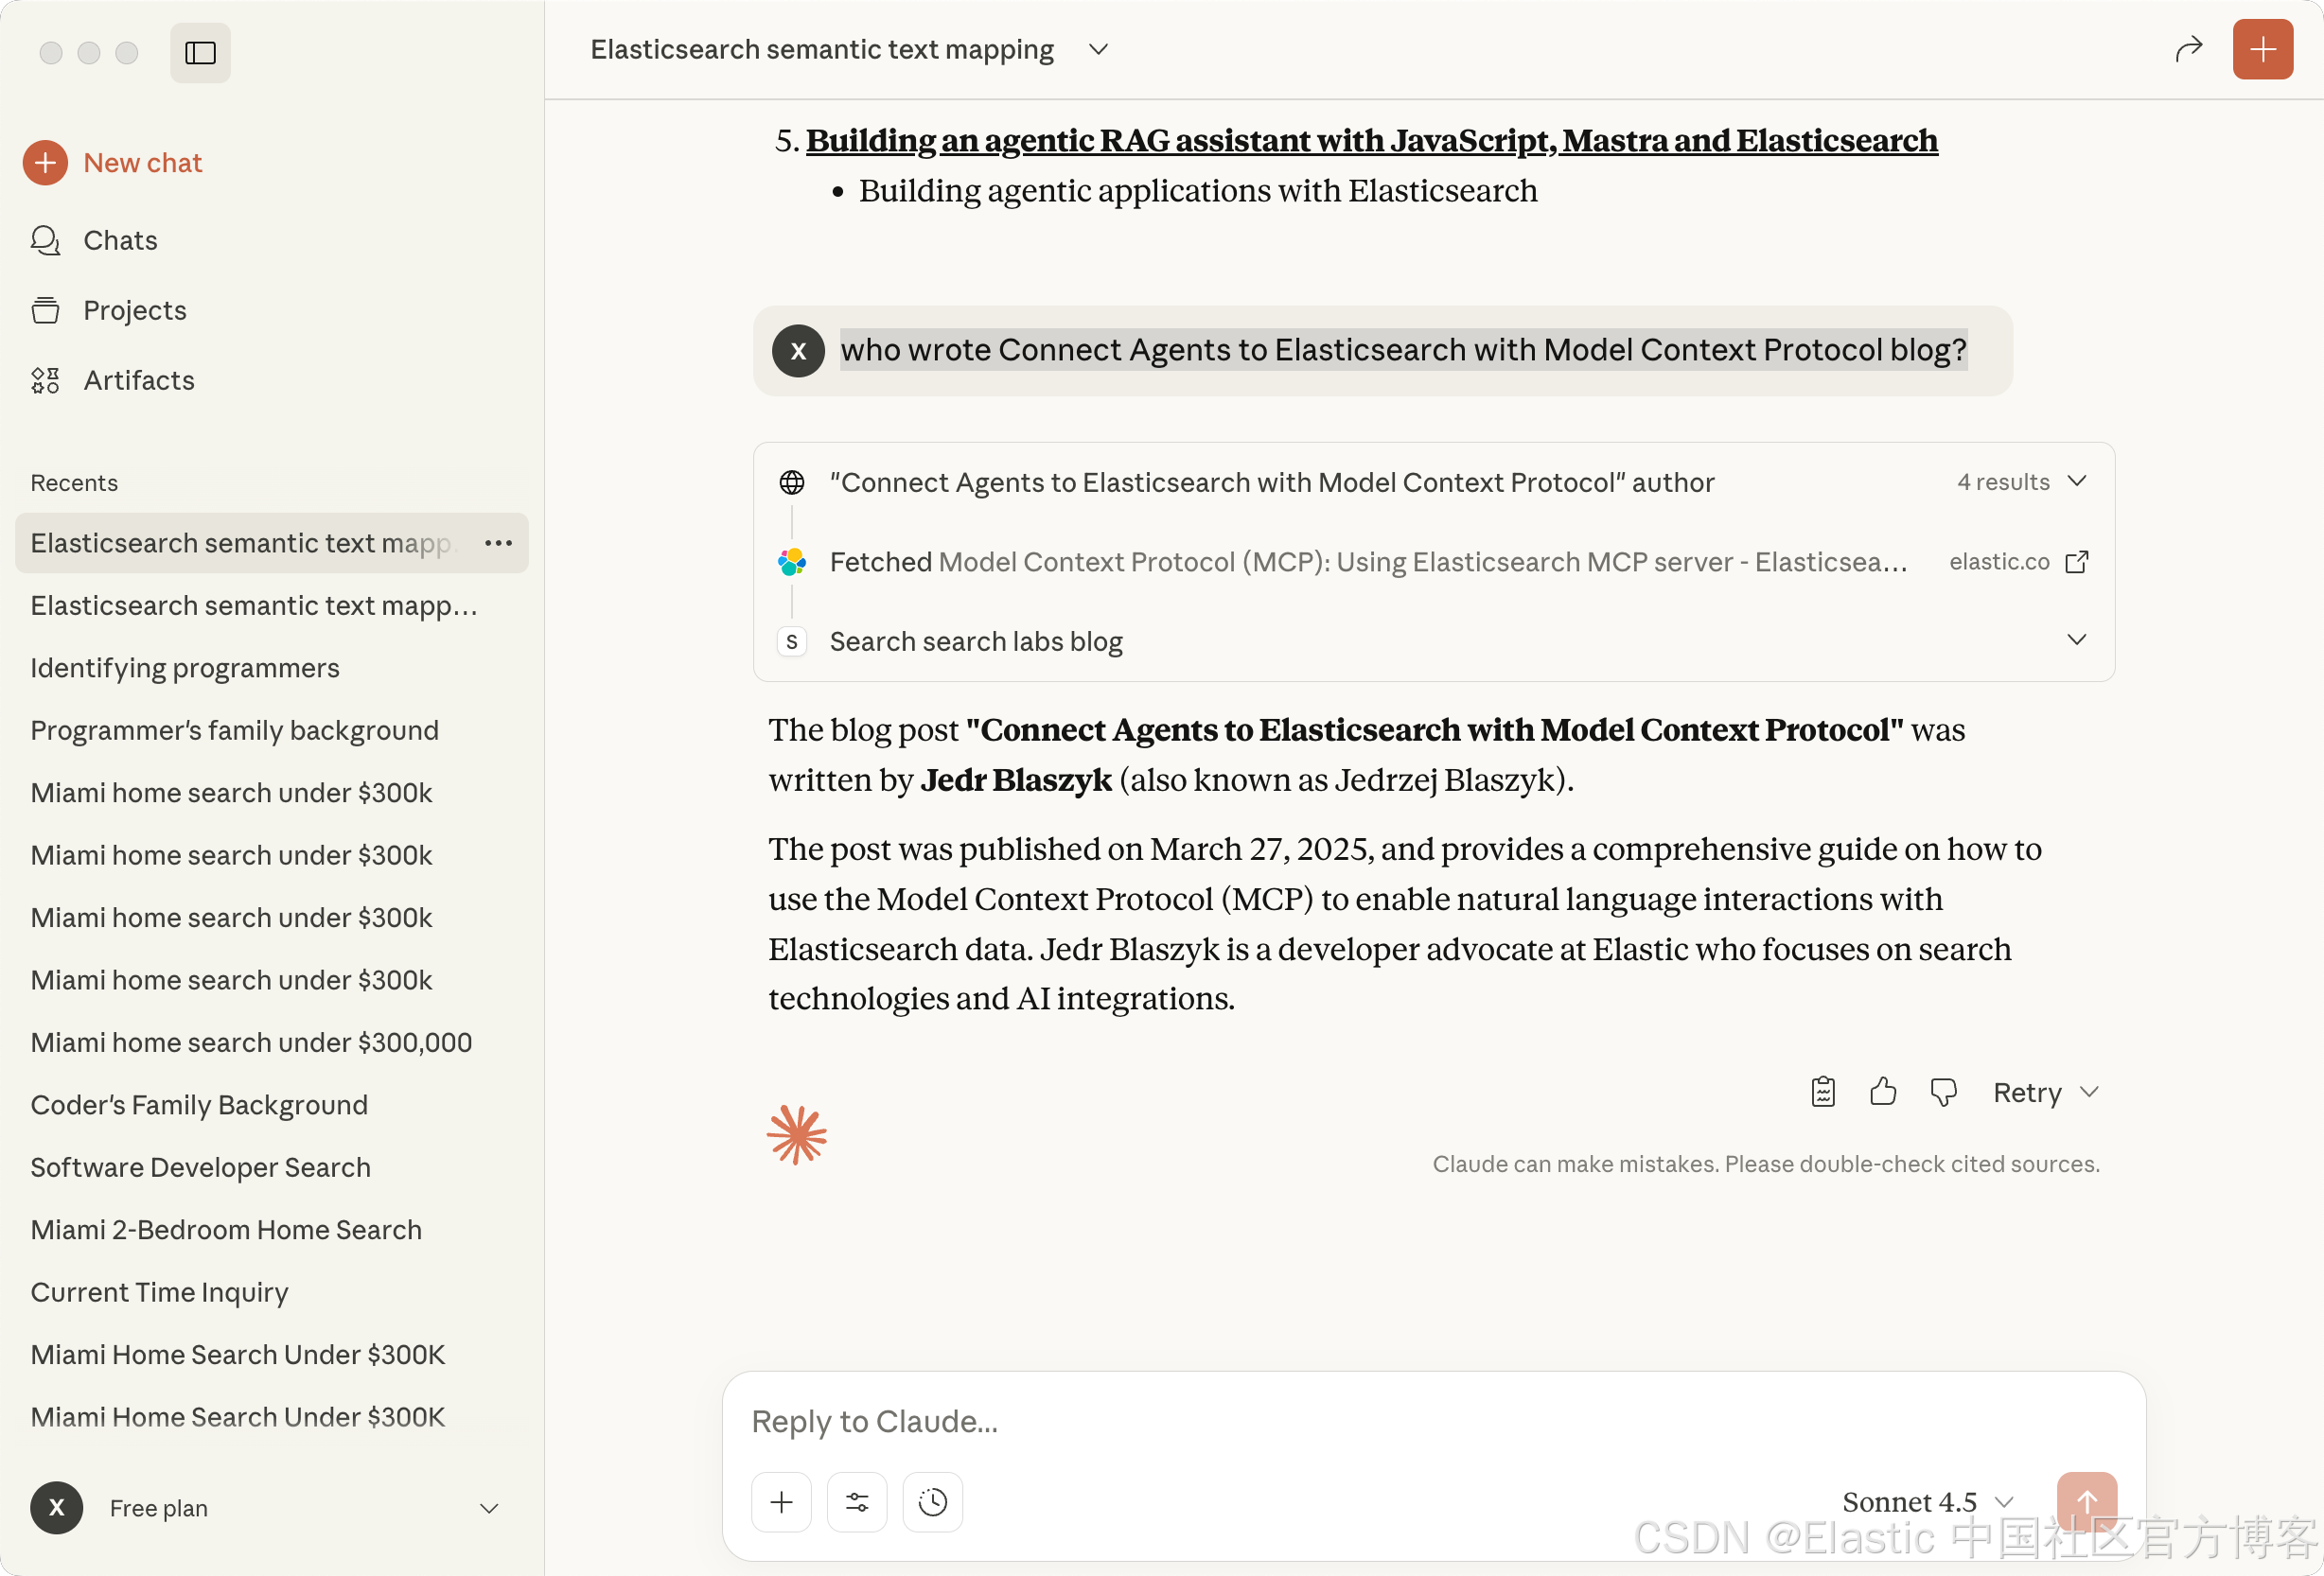Expand the 4 results search chevron
Viewport: 2324px width, 1576px height.
[2077, 482]
